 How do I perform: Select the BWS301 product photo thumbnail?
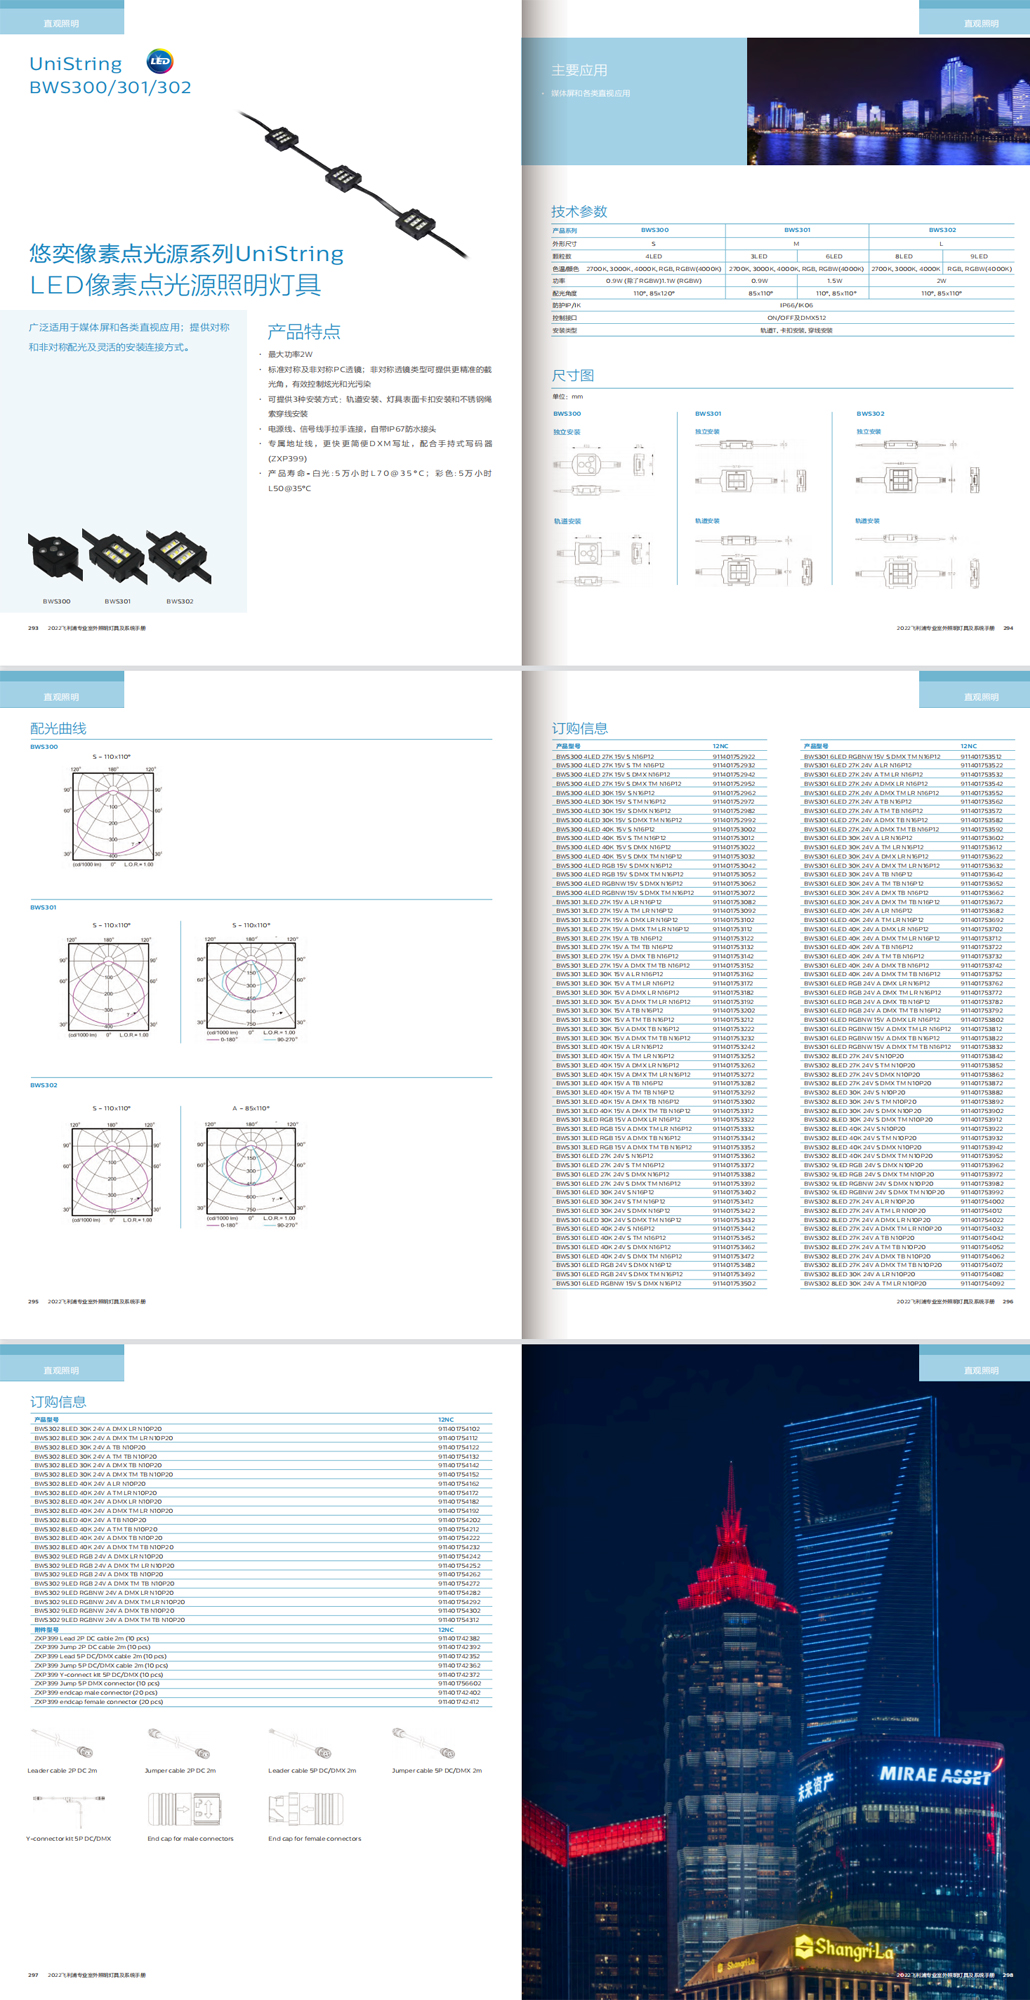pyautogui.click(x=117, y=555)
